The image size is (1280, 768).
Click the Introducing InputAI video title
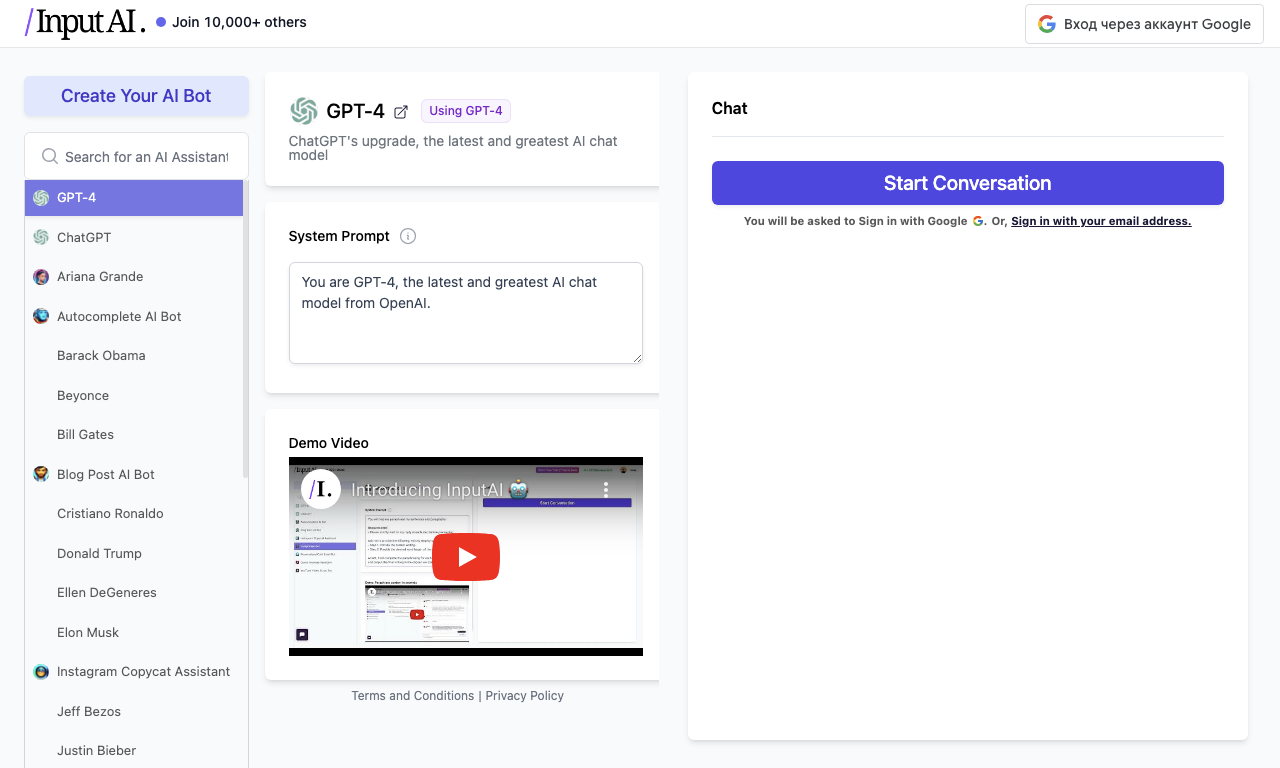click(x=439, y=490)
